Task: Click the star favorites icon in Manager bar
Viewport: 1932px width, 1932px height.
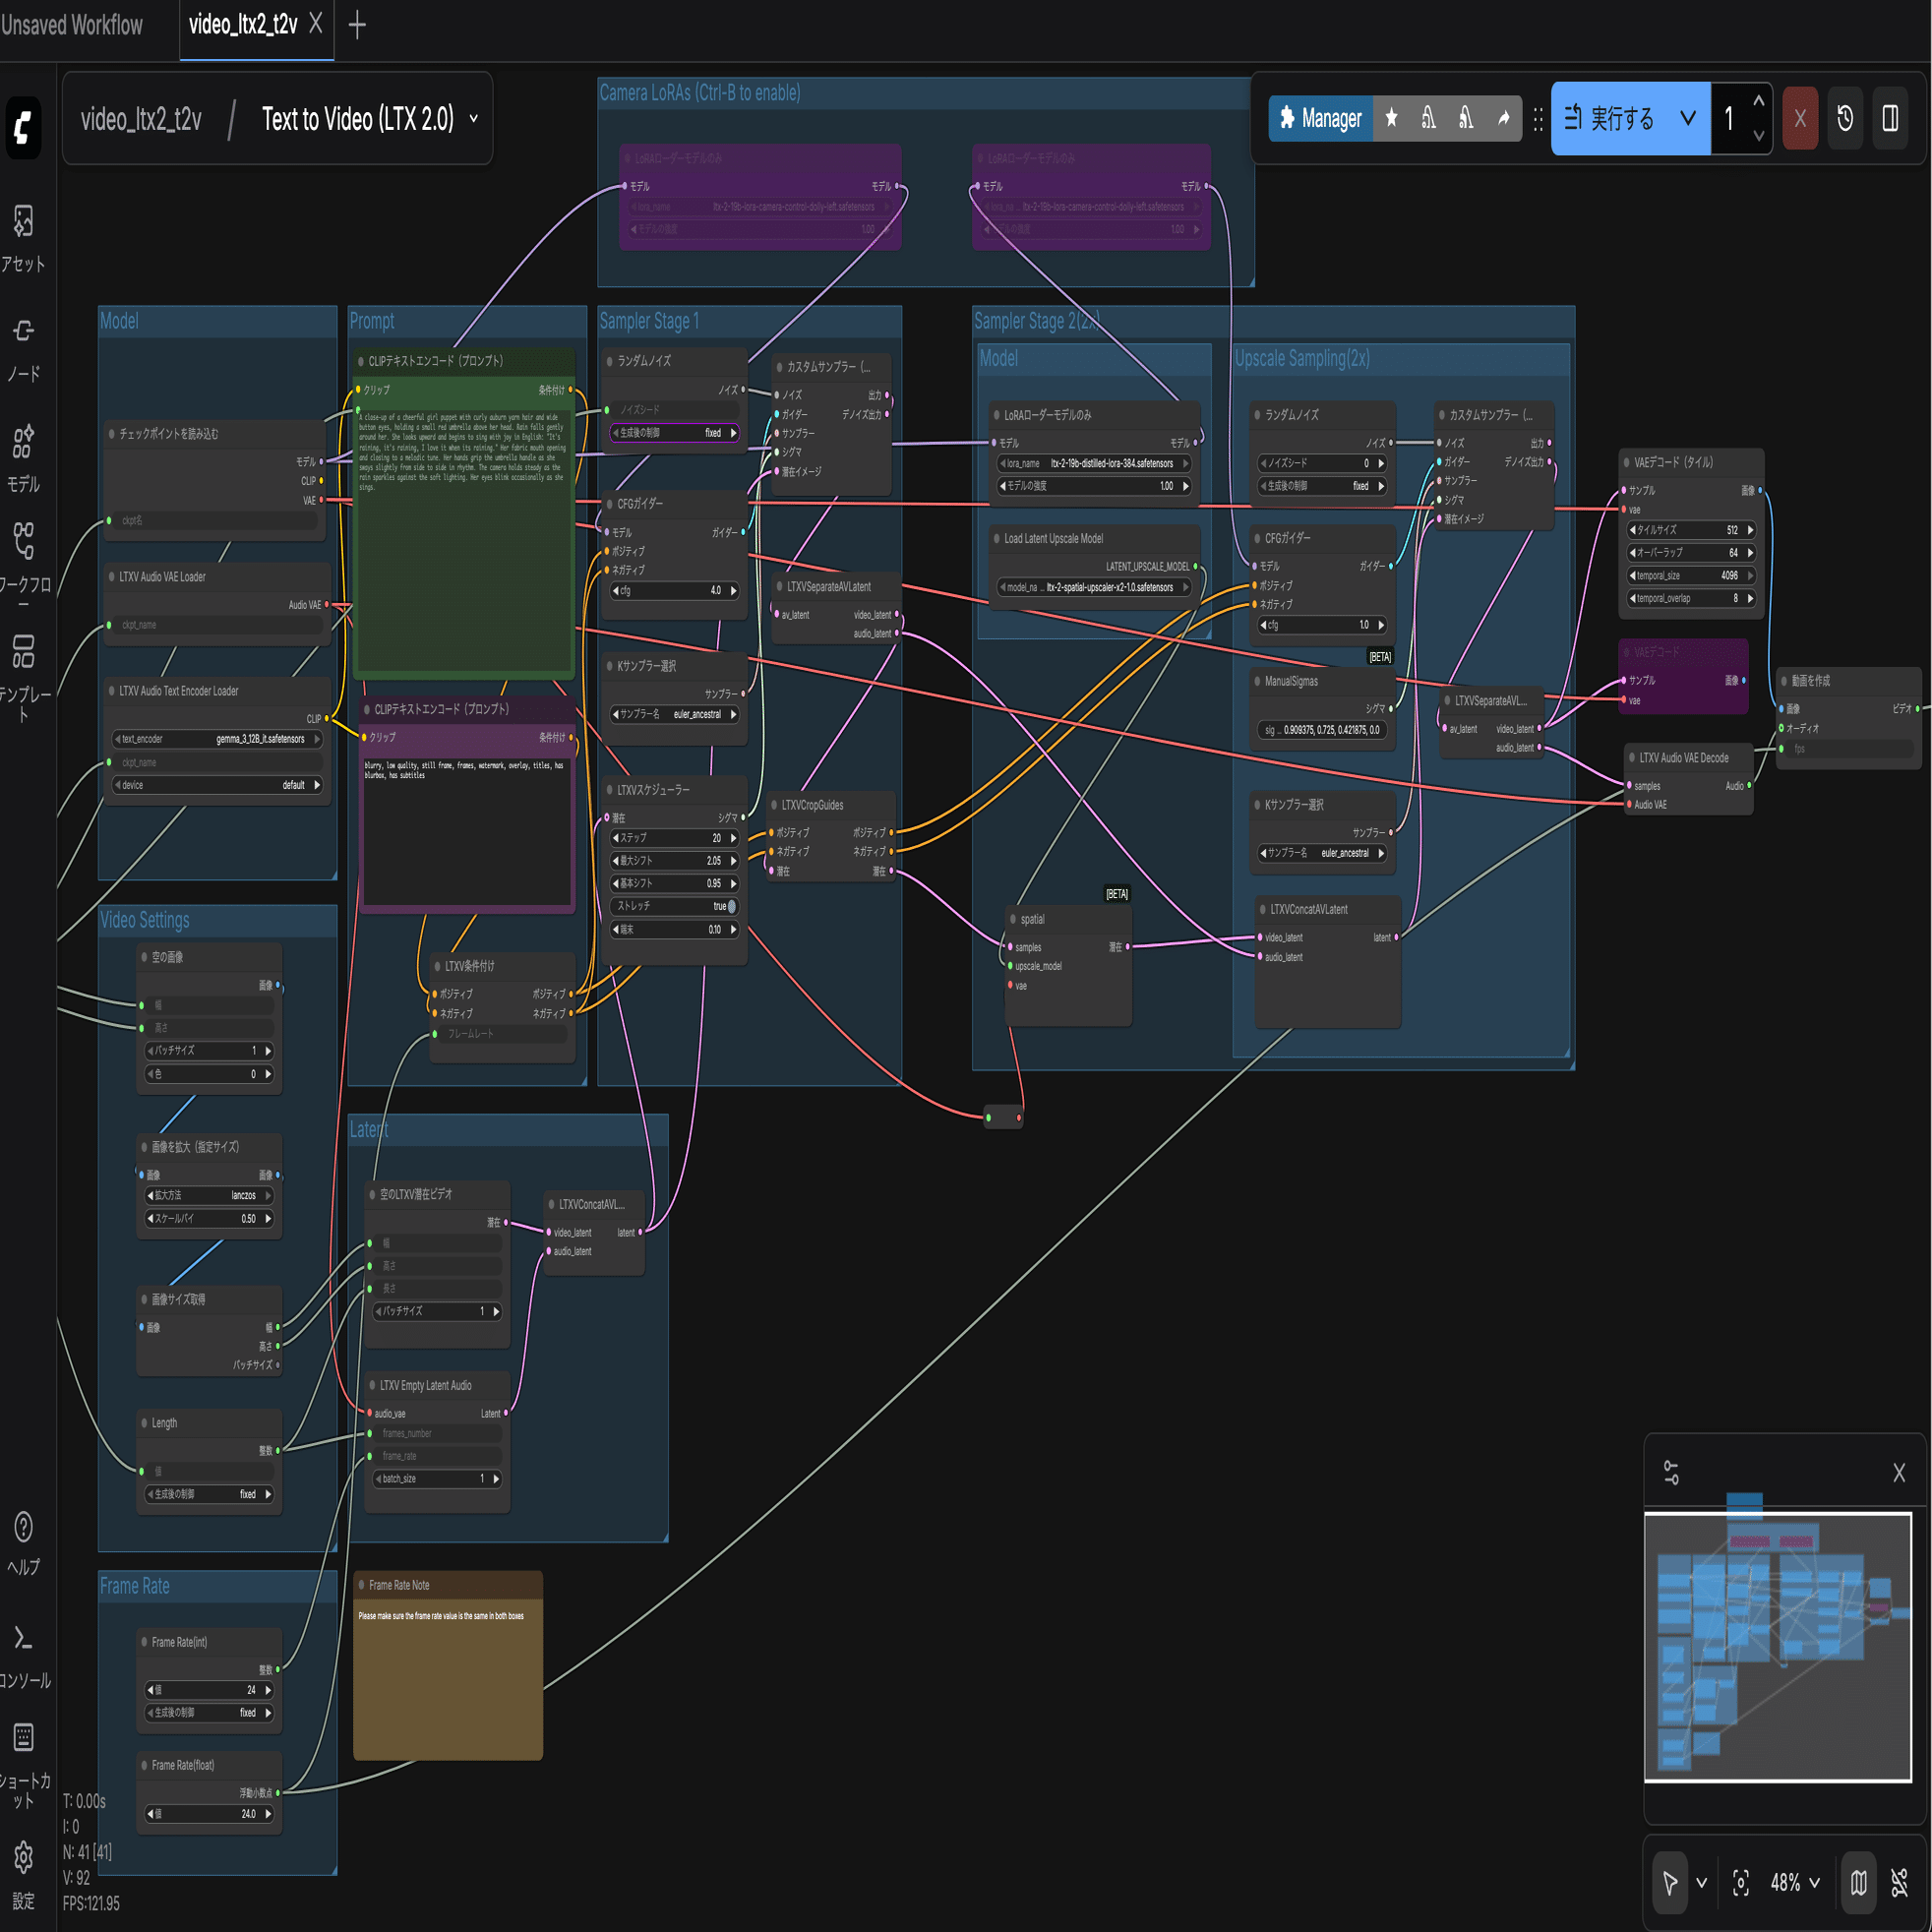Action: click(1391, 119)
